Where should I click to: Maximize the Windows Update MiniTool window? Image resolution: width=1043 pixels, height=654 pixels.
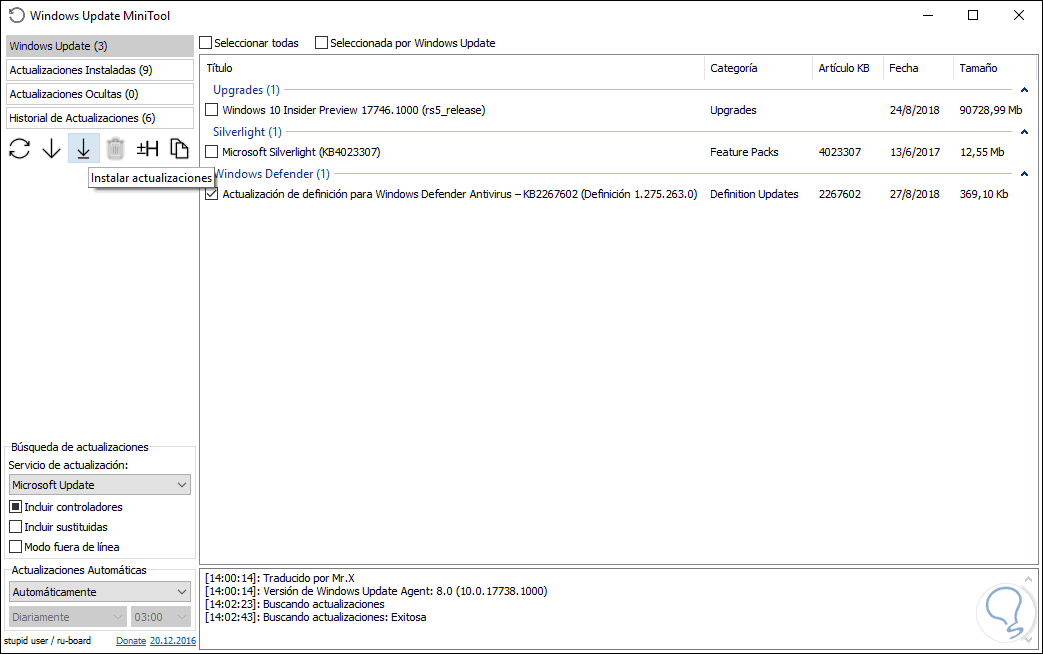972,15
